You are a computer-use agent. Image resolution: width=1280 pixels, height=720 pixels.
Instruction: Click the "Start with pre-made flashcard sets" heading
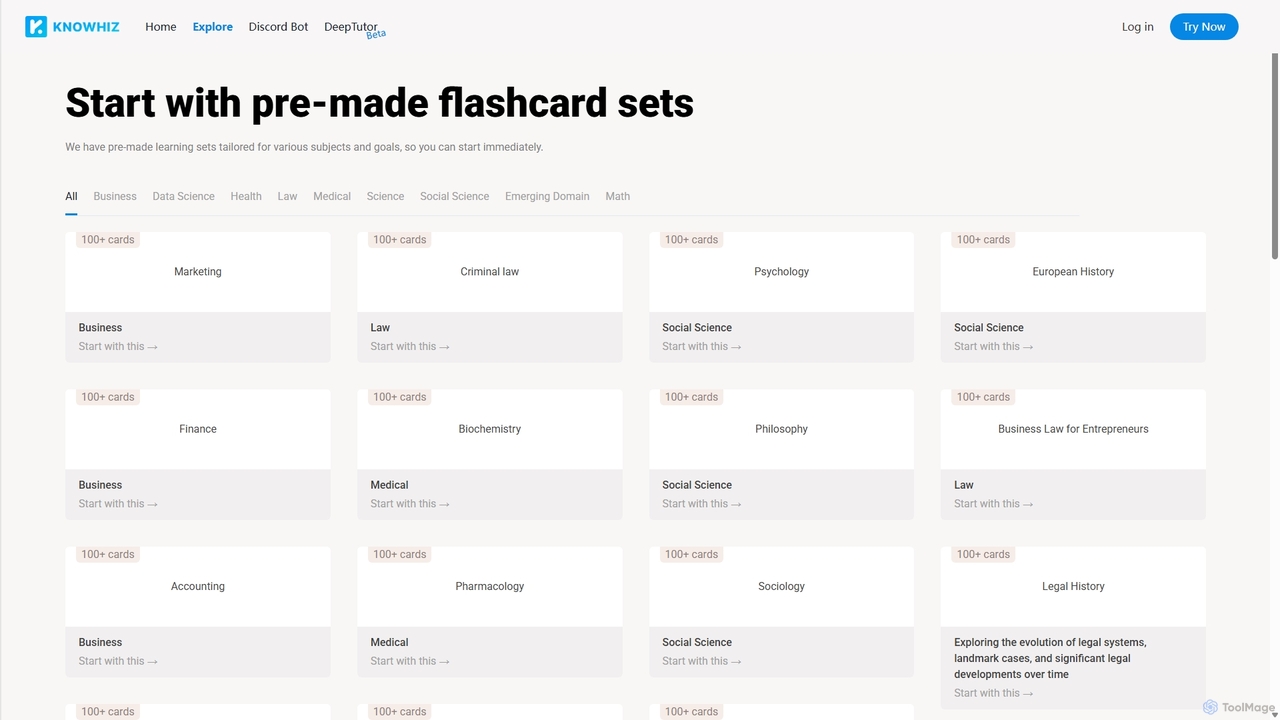pyautogui.click(x=380, y=103)
